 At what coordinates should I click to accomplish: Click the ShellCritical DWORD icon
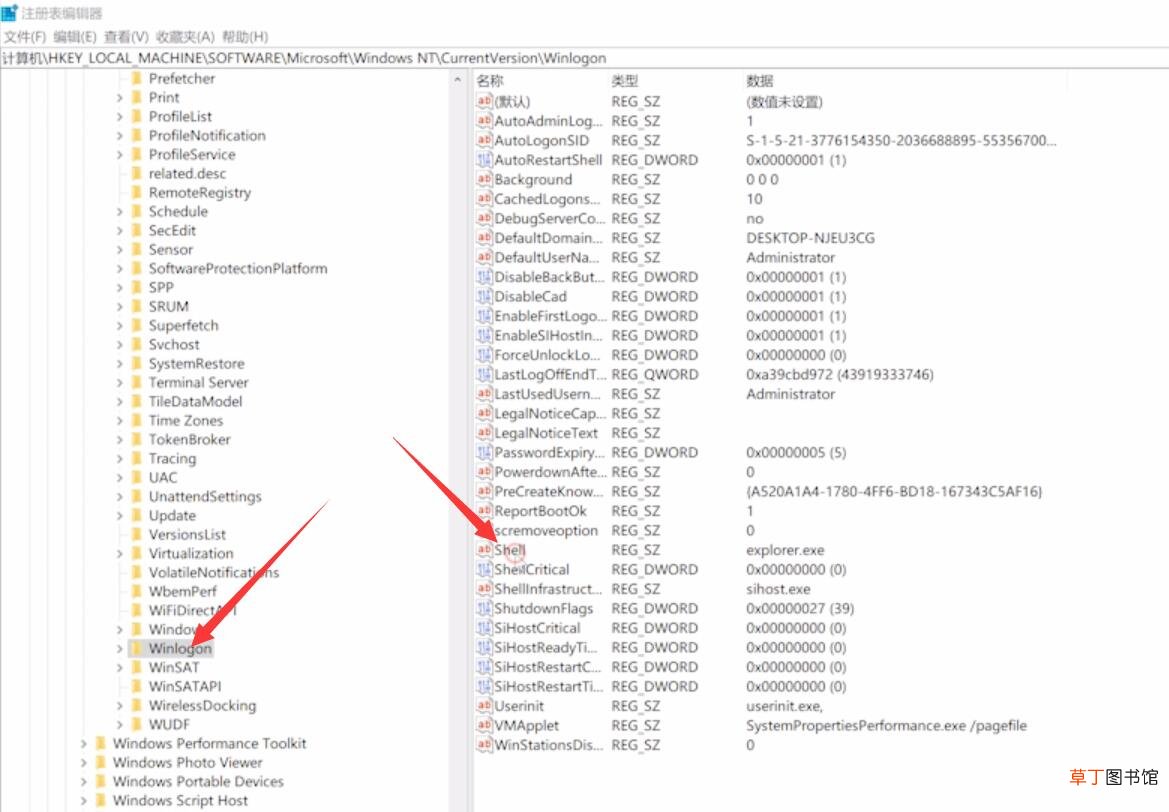coord(484,569)
